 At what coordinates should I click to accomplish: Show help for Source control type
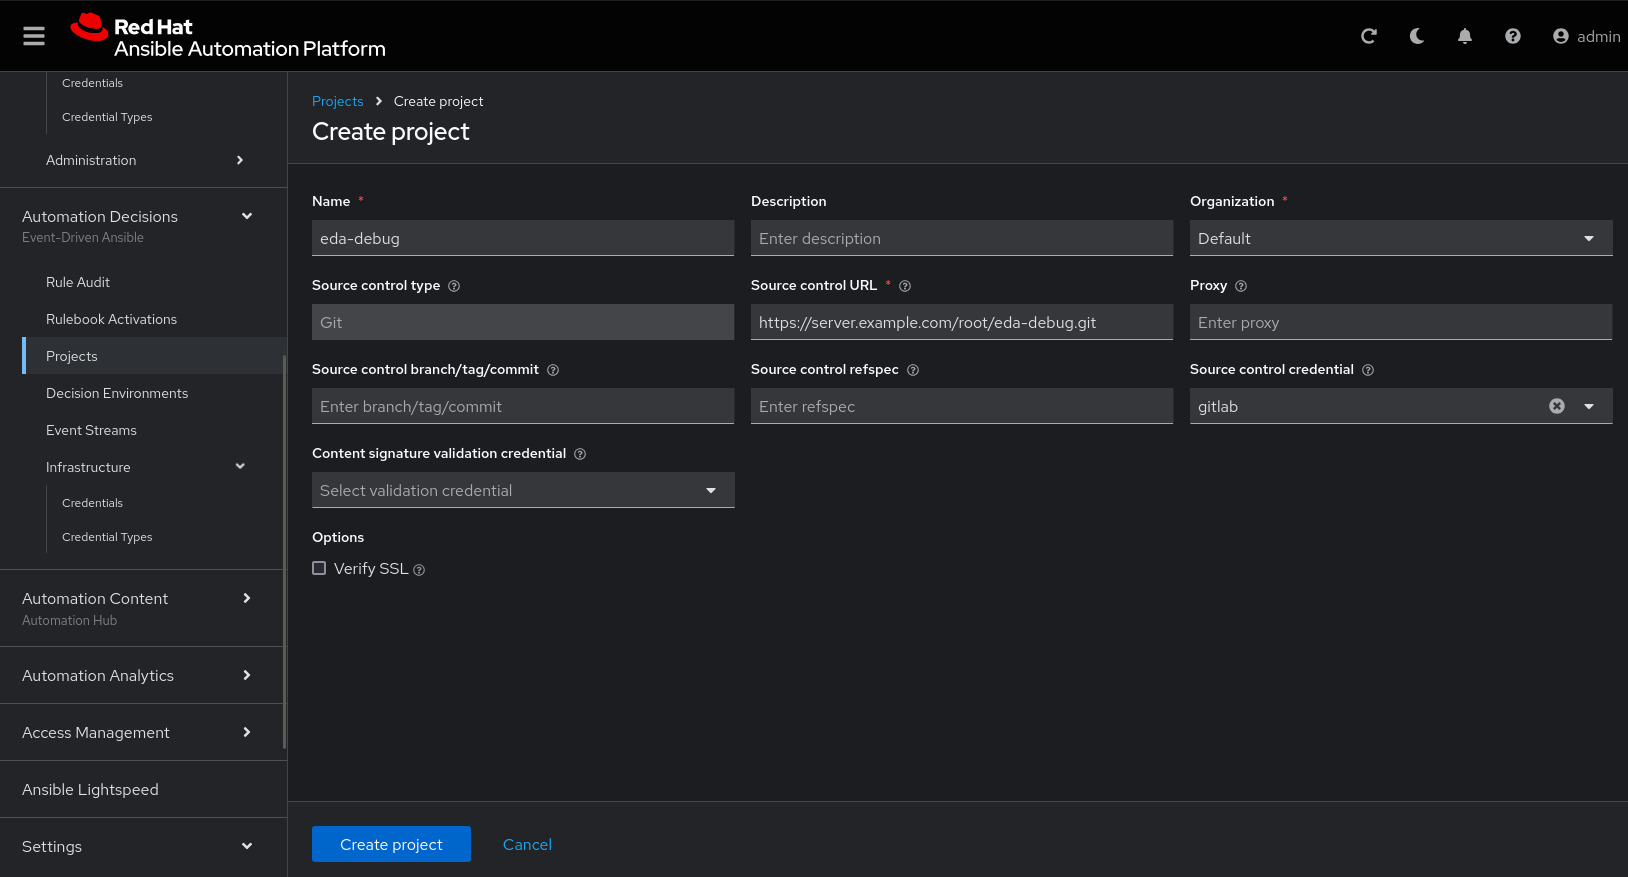click(454, 286)
